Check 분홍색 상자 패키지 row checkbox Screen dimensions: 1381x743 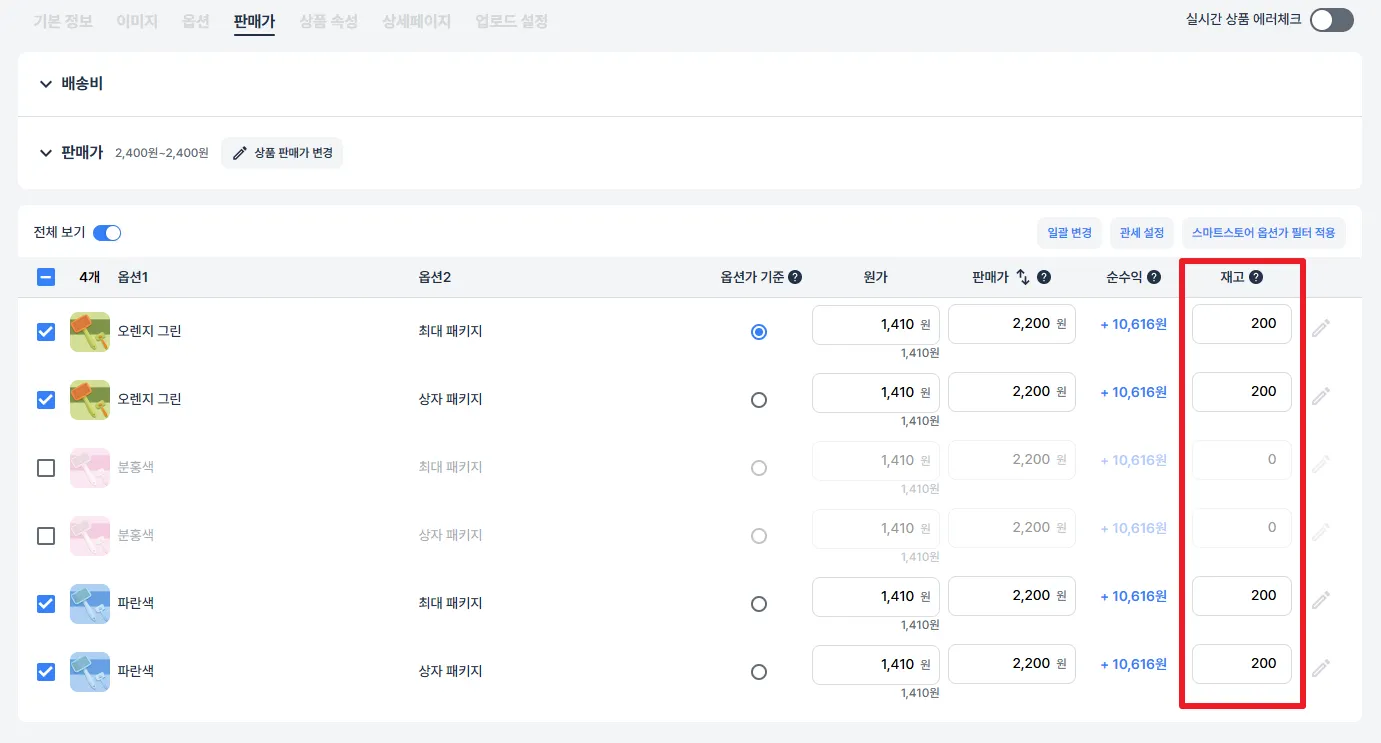(46, 536)
